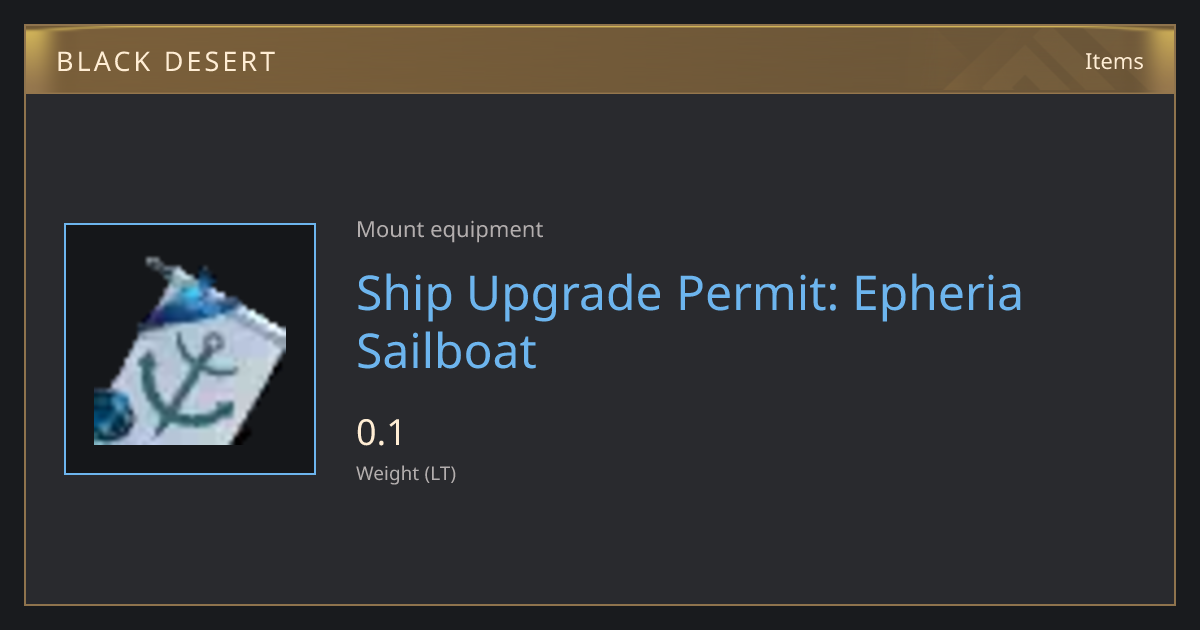Open Ship Upgrade Permit: Epheria Sailboat title
This screenshot has height=630, width=1200.
pyautogui.click(x=690, y=322)
